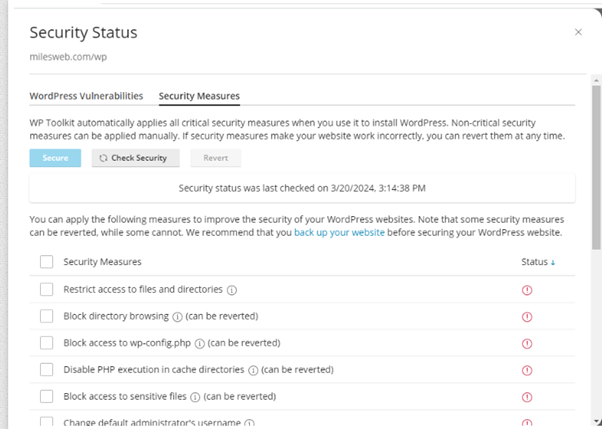Click Status column sort arrow
This screenshot has width=602, height=429.
coord(553,263)
